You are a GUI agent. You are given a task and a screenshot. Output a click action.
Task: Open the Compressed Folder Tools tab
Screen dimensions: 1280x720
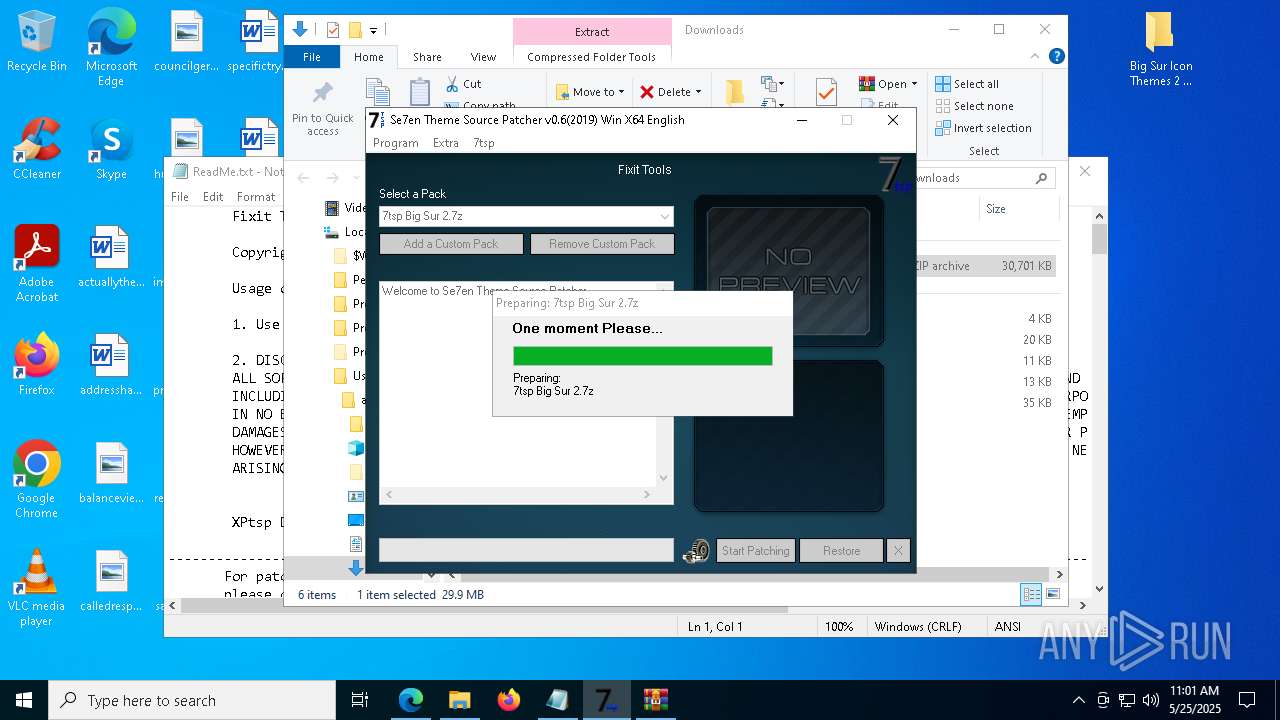pos(591,57)
